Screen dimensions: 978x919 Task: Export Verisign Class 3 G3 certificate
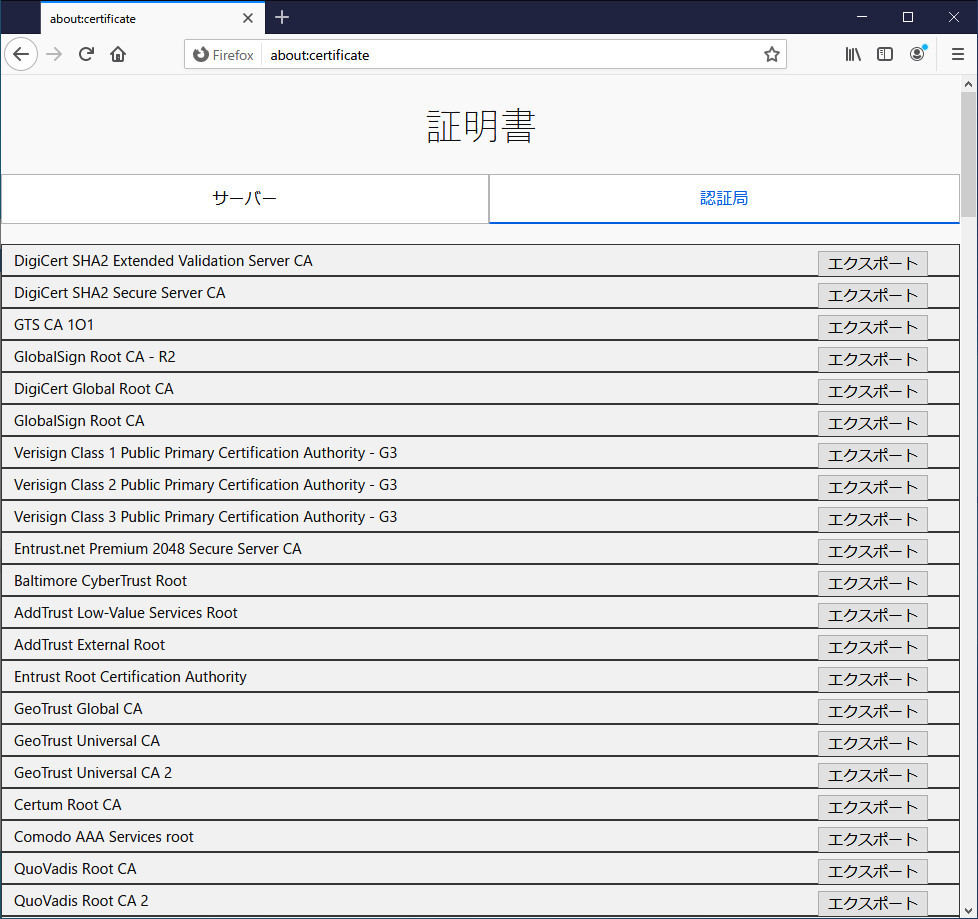pos(873,520)
